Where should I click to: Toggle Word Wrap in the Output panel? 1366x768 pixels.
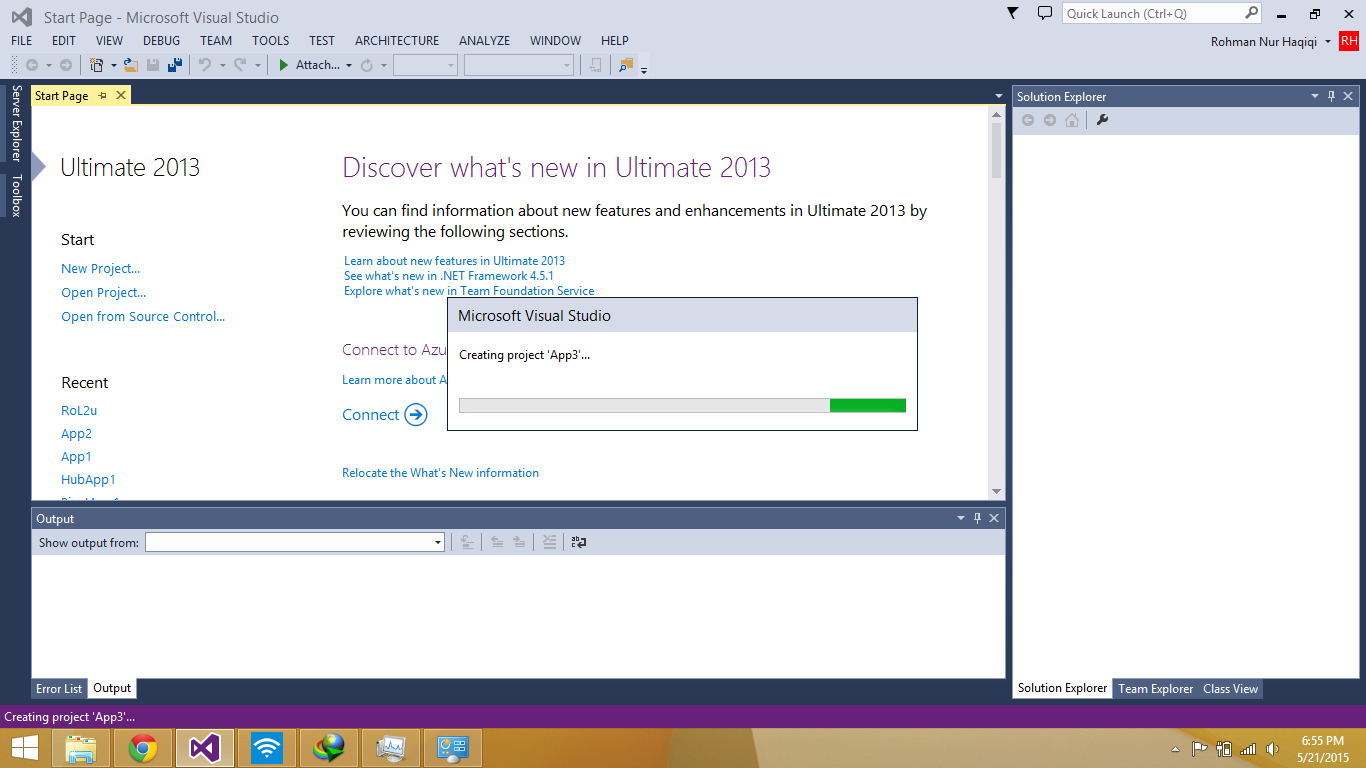(578, 542)
